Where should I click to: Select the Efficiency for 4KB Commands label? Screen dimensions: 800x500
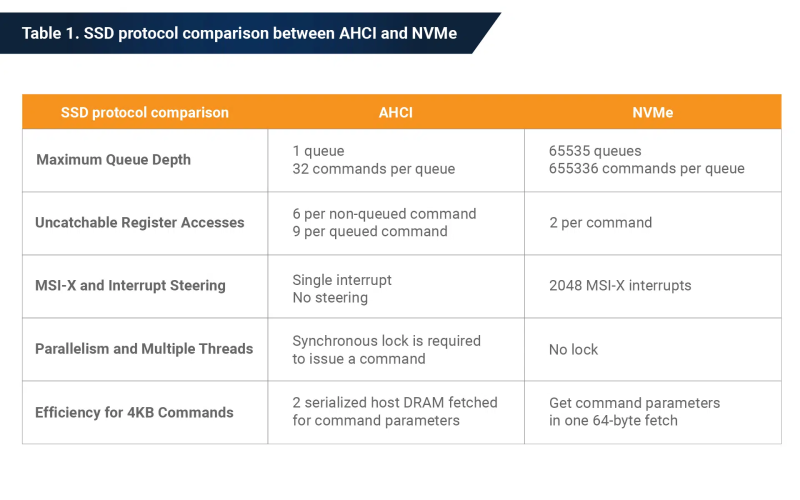coord(134,412)
